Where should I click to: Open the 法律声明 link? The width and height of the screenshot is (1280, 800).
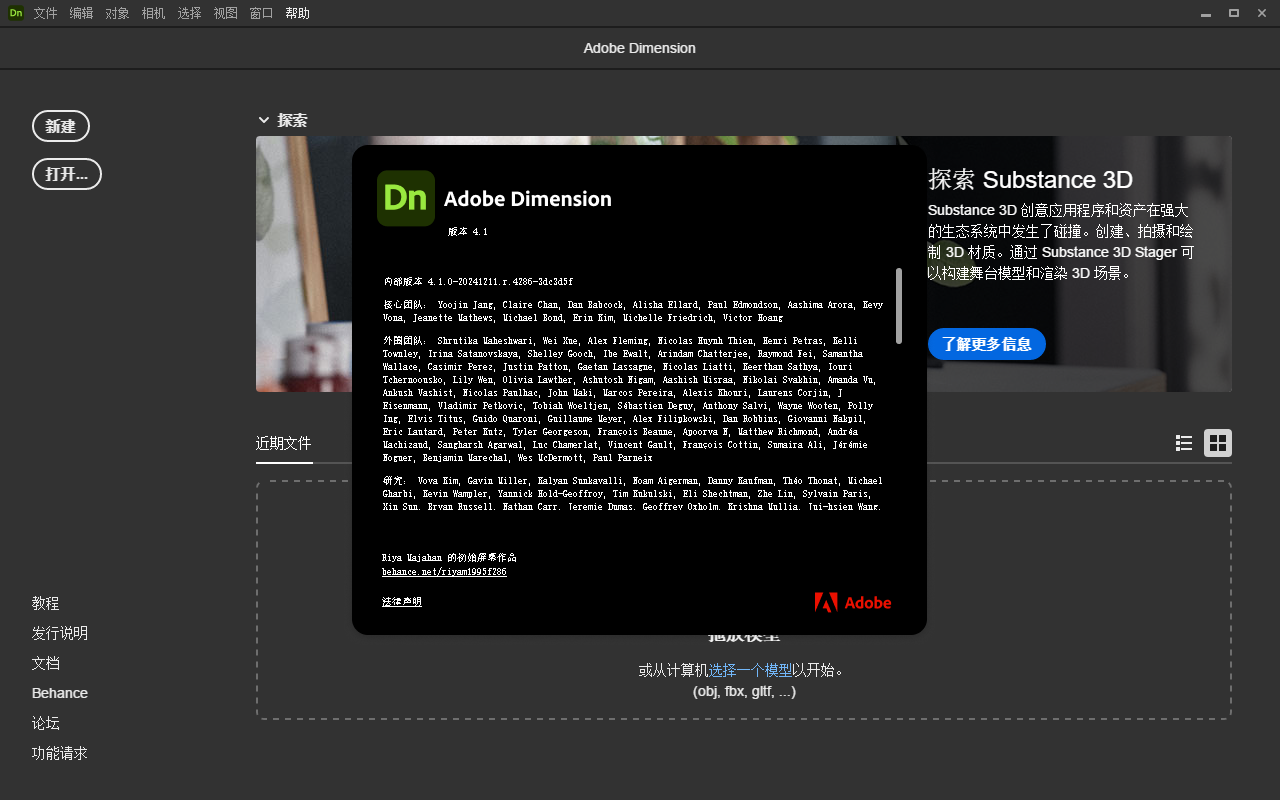(x=401, y=601)
